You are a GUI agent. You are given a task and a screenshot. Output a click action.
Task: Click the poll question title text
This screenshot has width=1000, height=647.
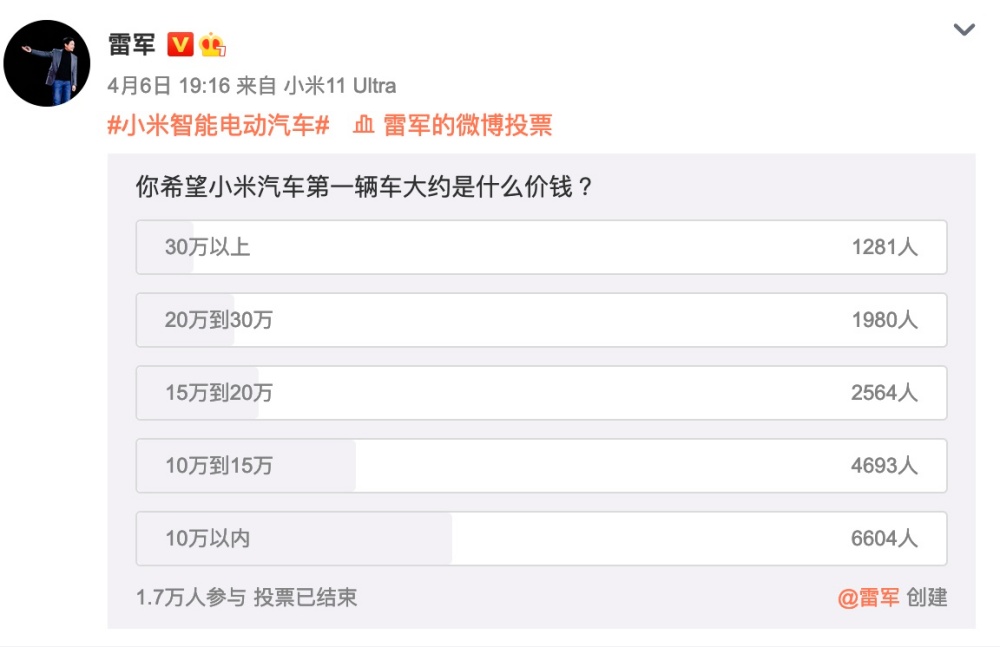(x=365, y=187)
